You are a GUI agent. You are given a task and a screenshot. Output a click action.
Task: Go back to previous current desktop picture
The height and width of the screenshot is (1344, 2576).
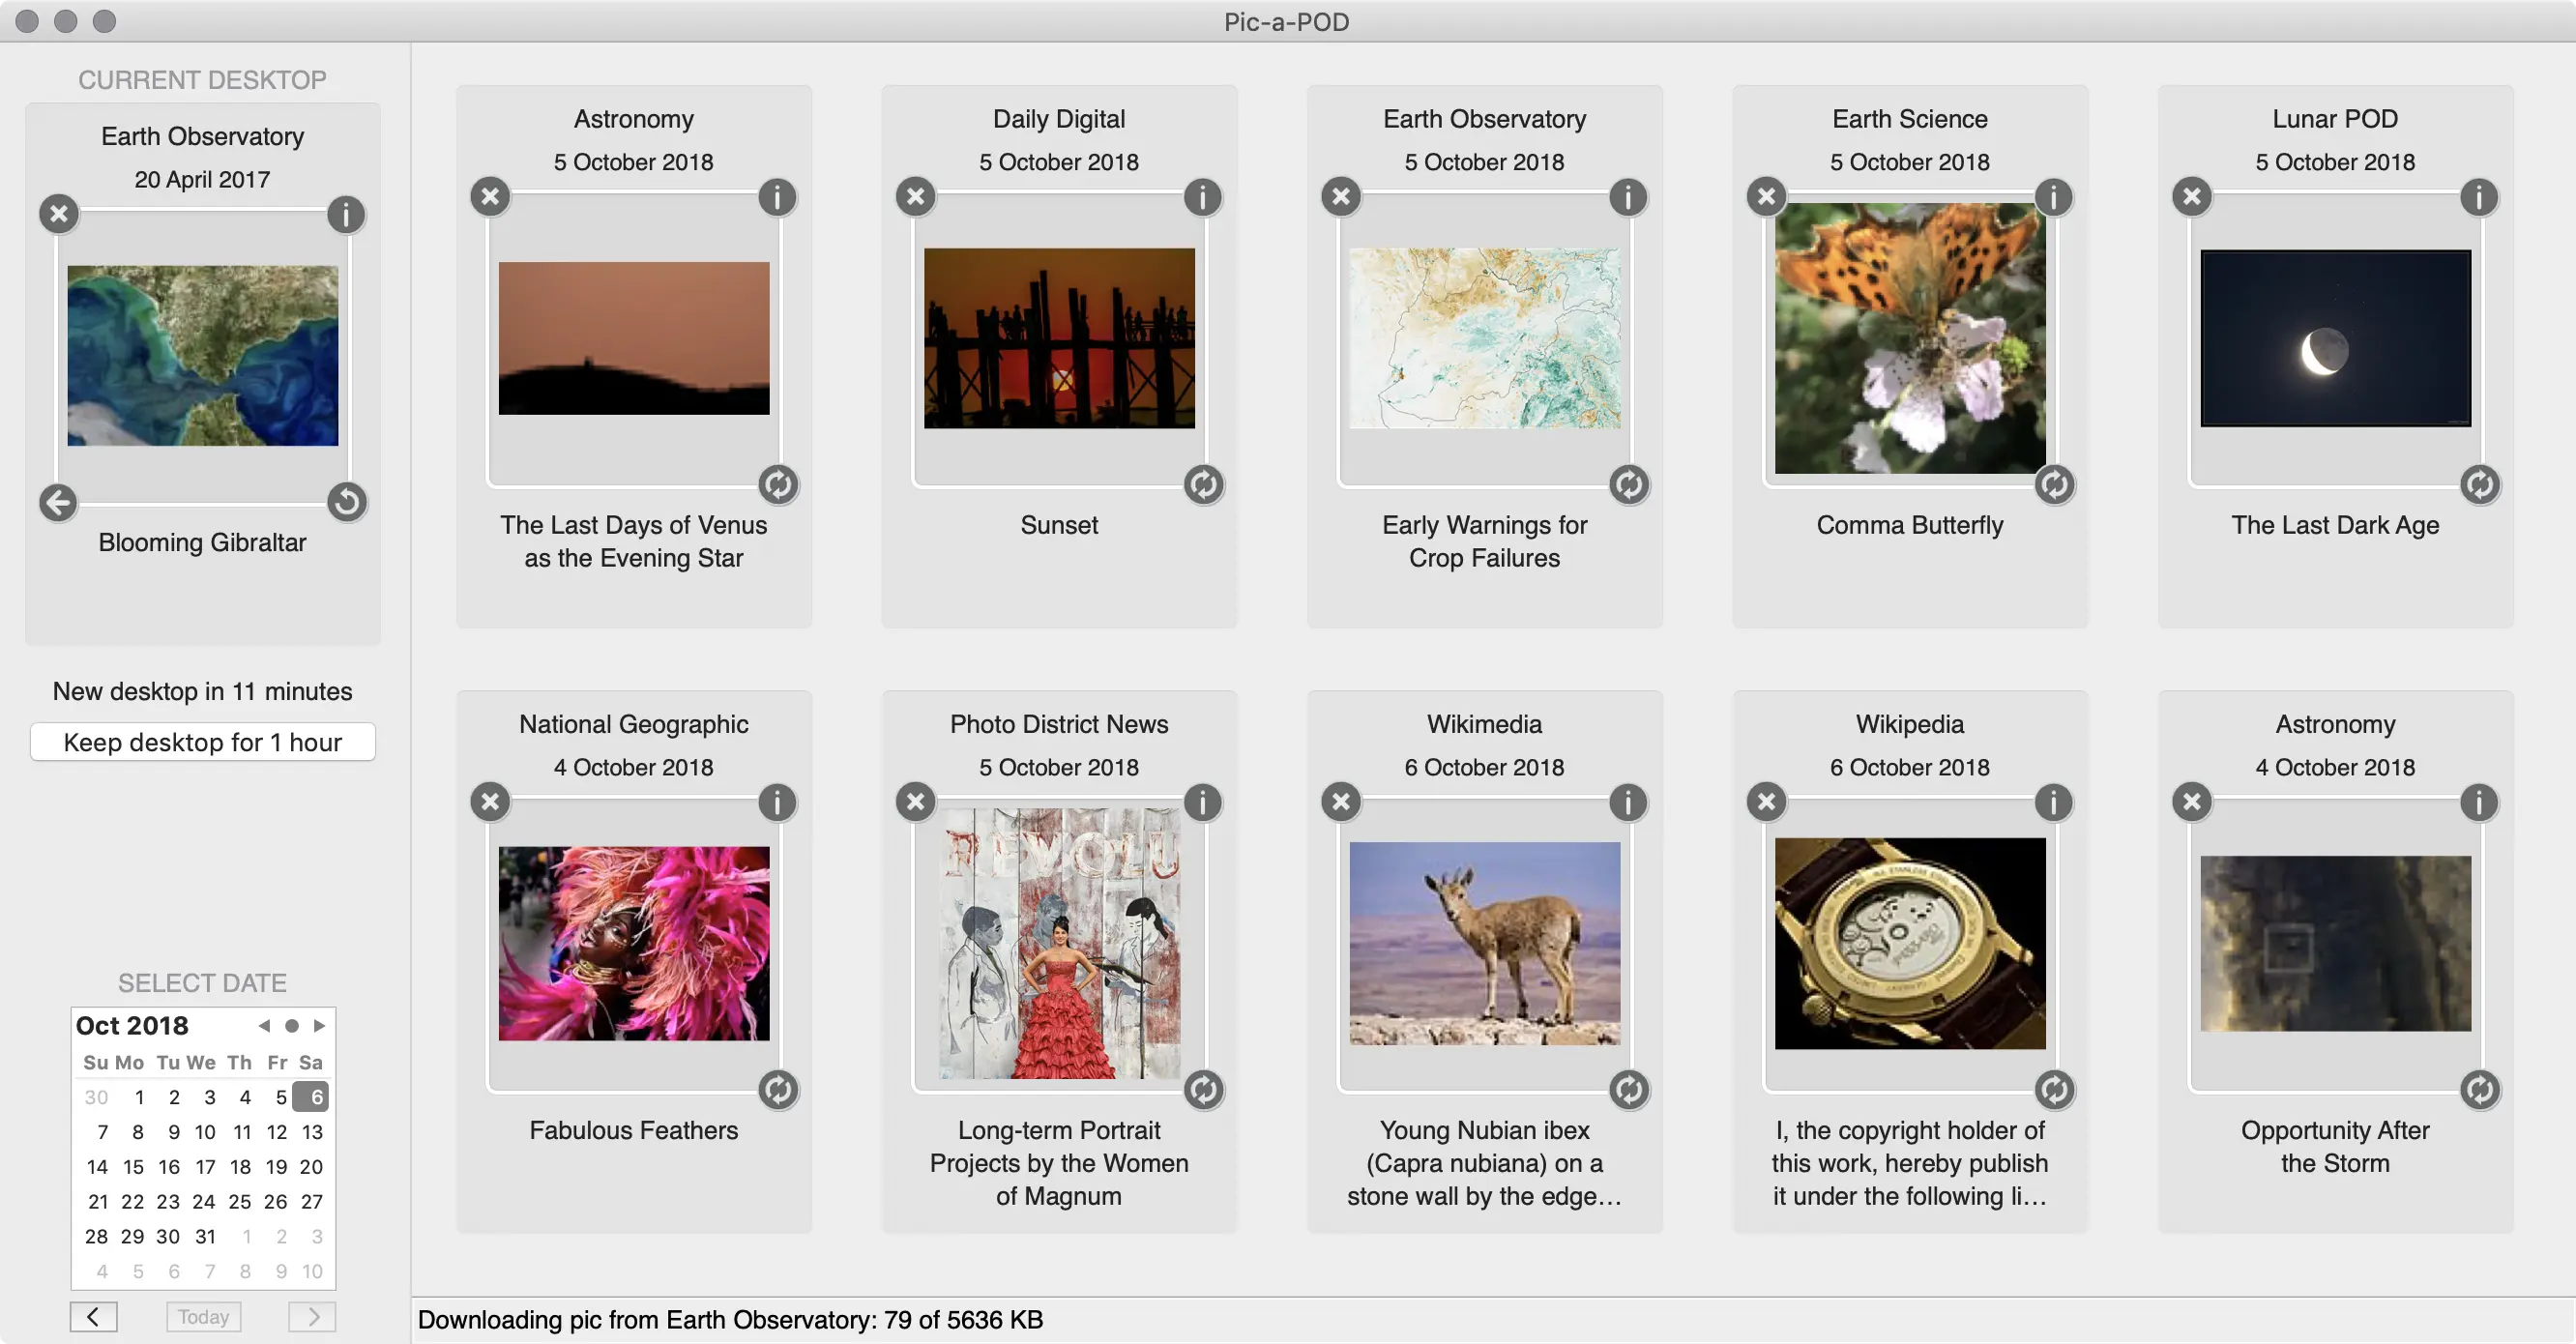click(x=58, y=502)
